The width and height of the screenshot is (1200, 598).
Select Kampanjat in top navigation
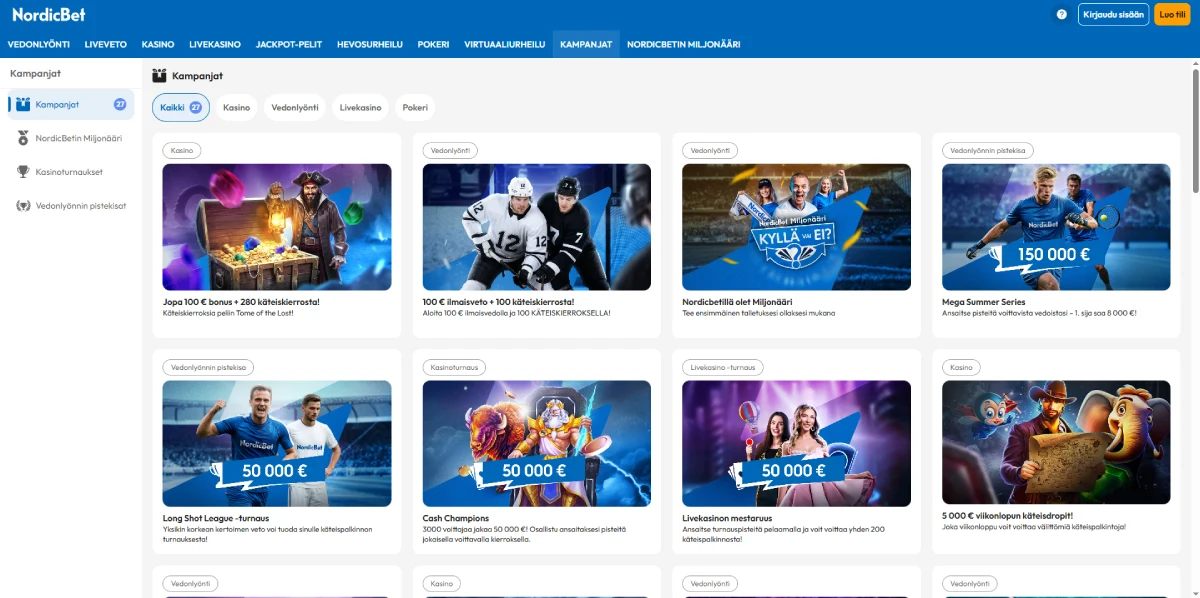pos(586,44)
